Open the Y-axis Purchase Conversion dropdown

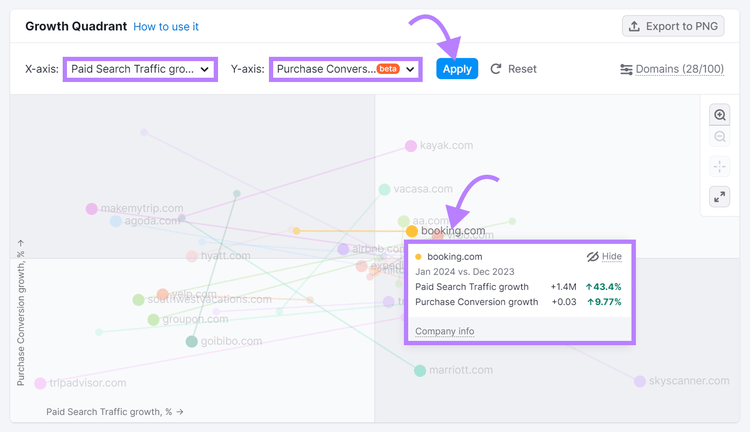pos(345,69)
